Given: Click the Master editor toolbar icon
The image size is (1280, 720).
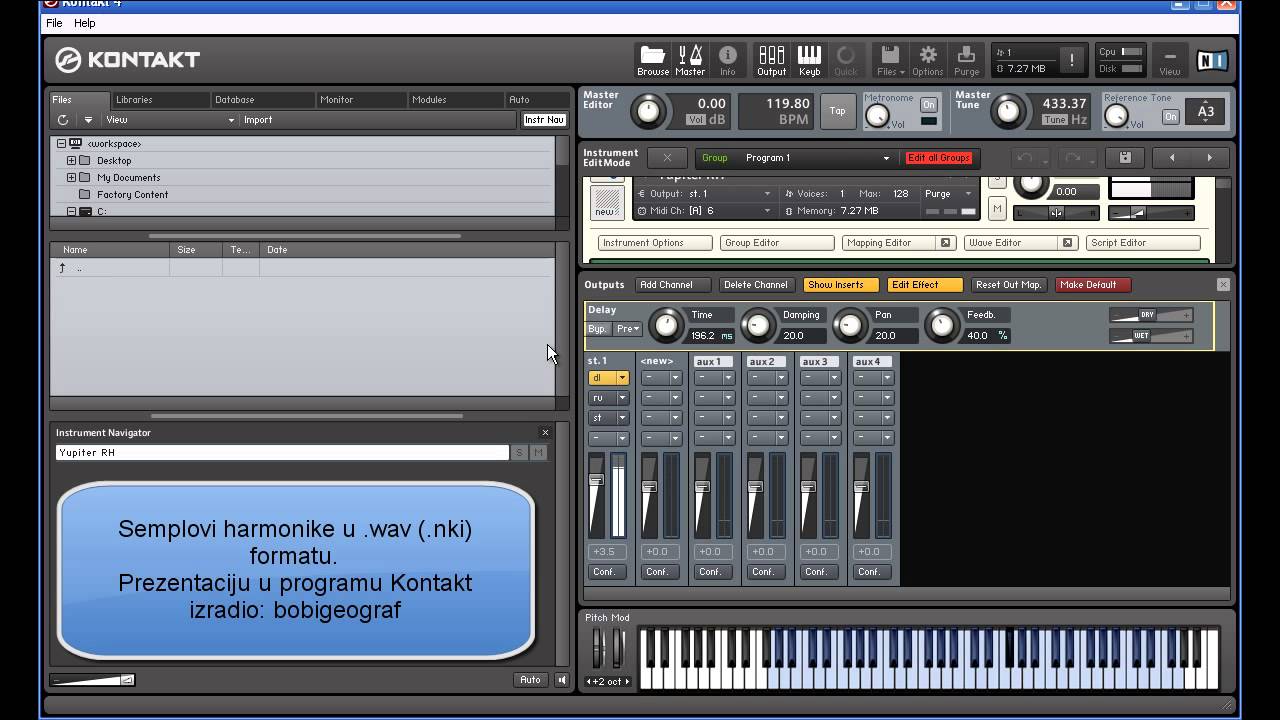Looking at the screenshot, I should pyautogui.click(x=690, y=60).
